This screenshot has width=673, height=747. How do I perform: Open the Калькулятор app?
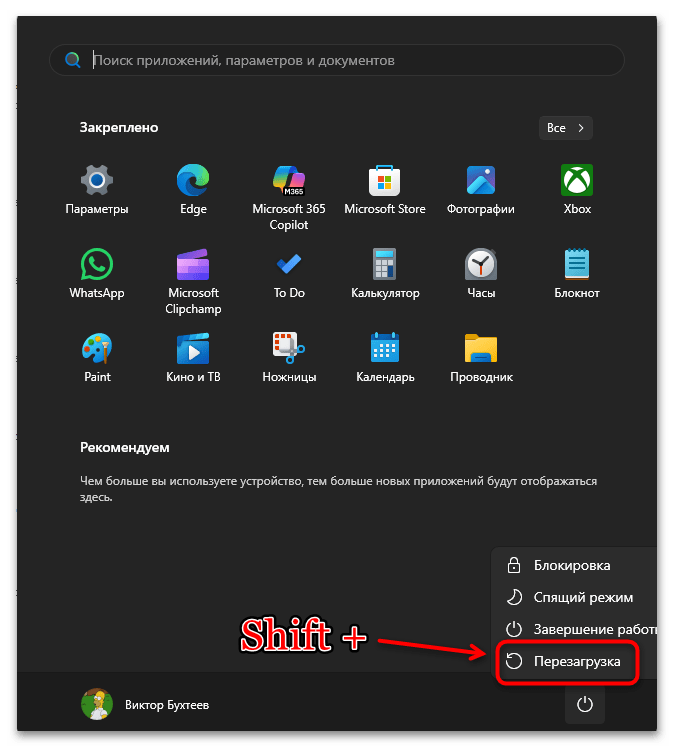tap(385, 273)
